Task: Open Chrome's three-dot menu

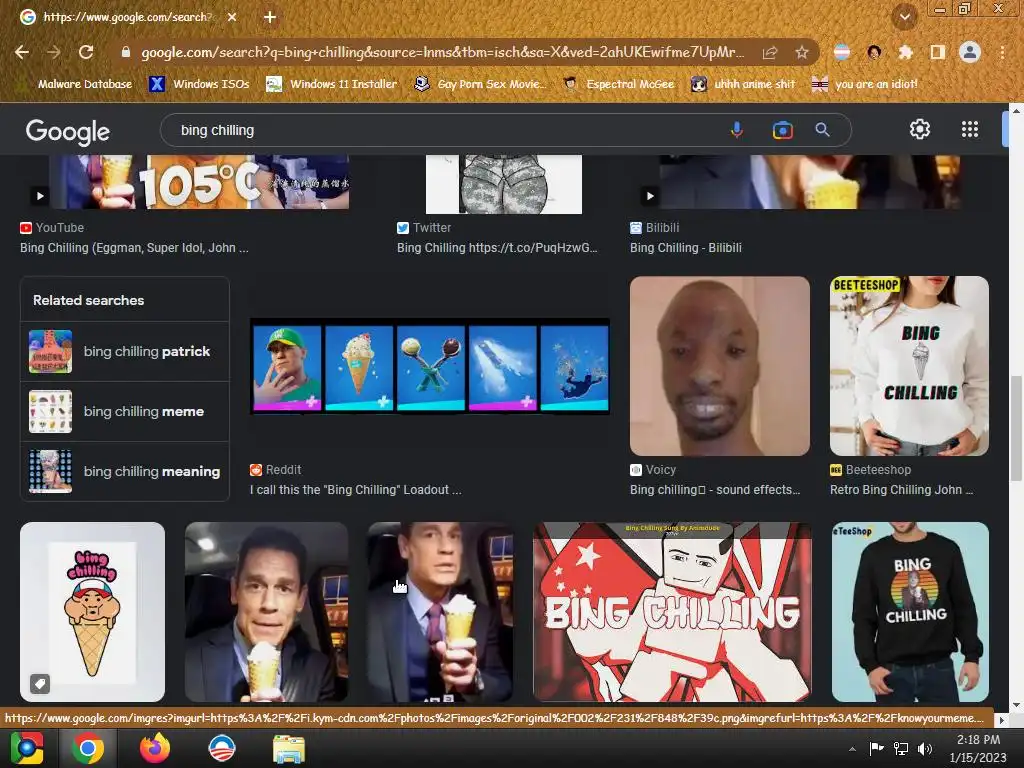Action: [x=1002, y=52]
